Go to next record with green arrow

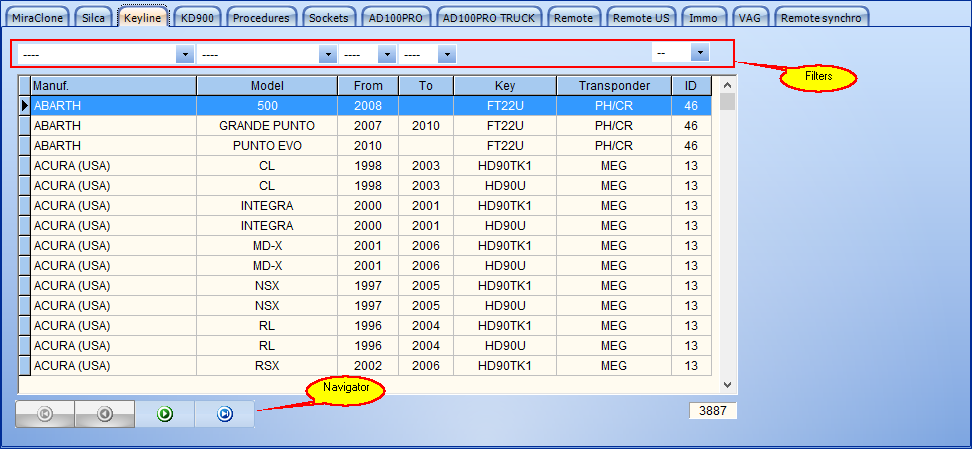tap(165, 414)
